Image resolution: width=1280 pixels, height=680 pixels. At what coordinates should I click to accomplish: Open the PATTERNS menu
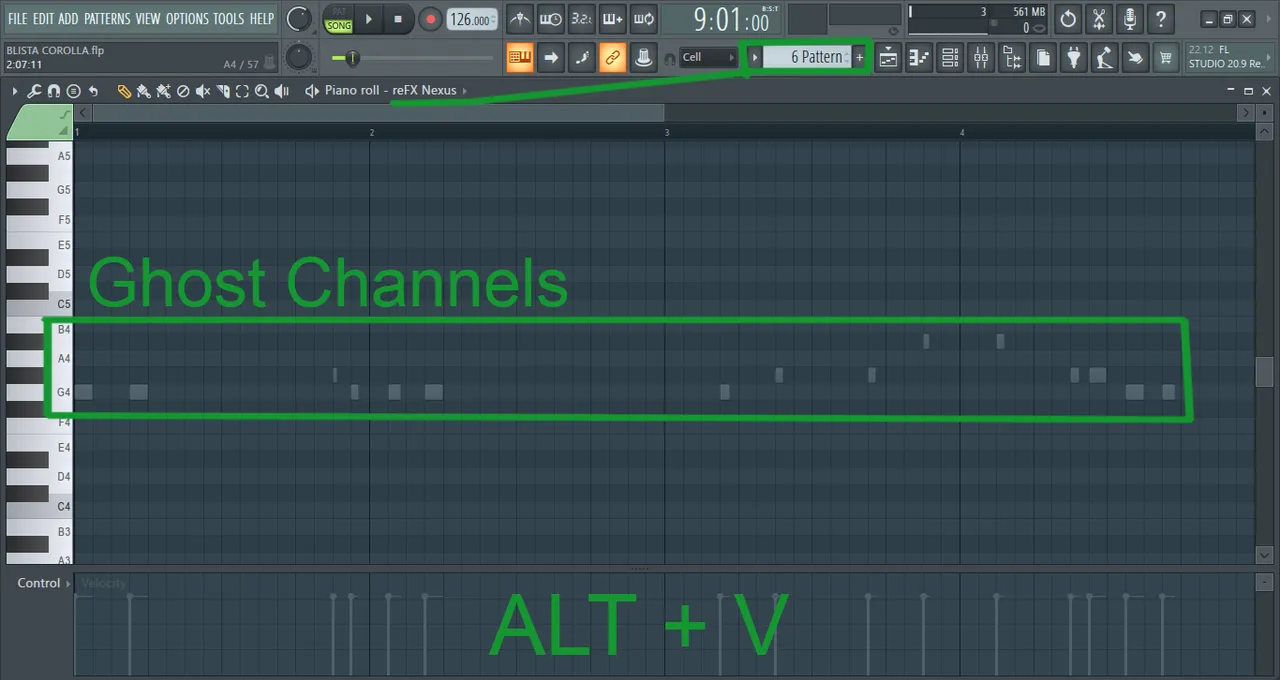click(x=107, y=18)
